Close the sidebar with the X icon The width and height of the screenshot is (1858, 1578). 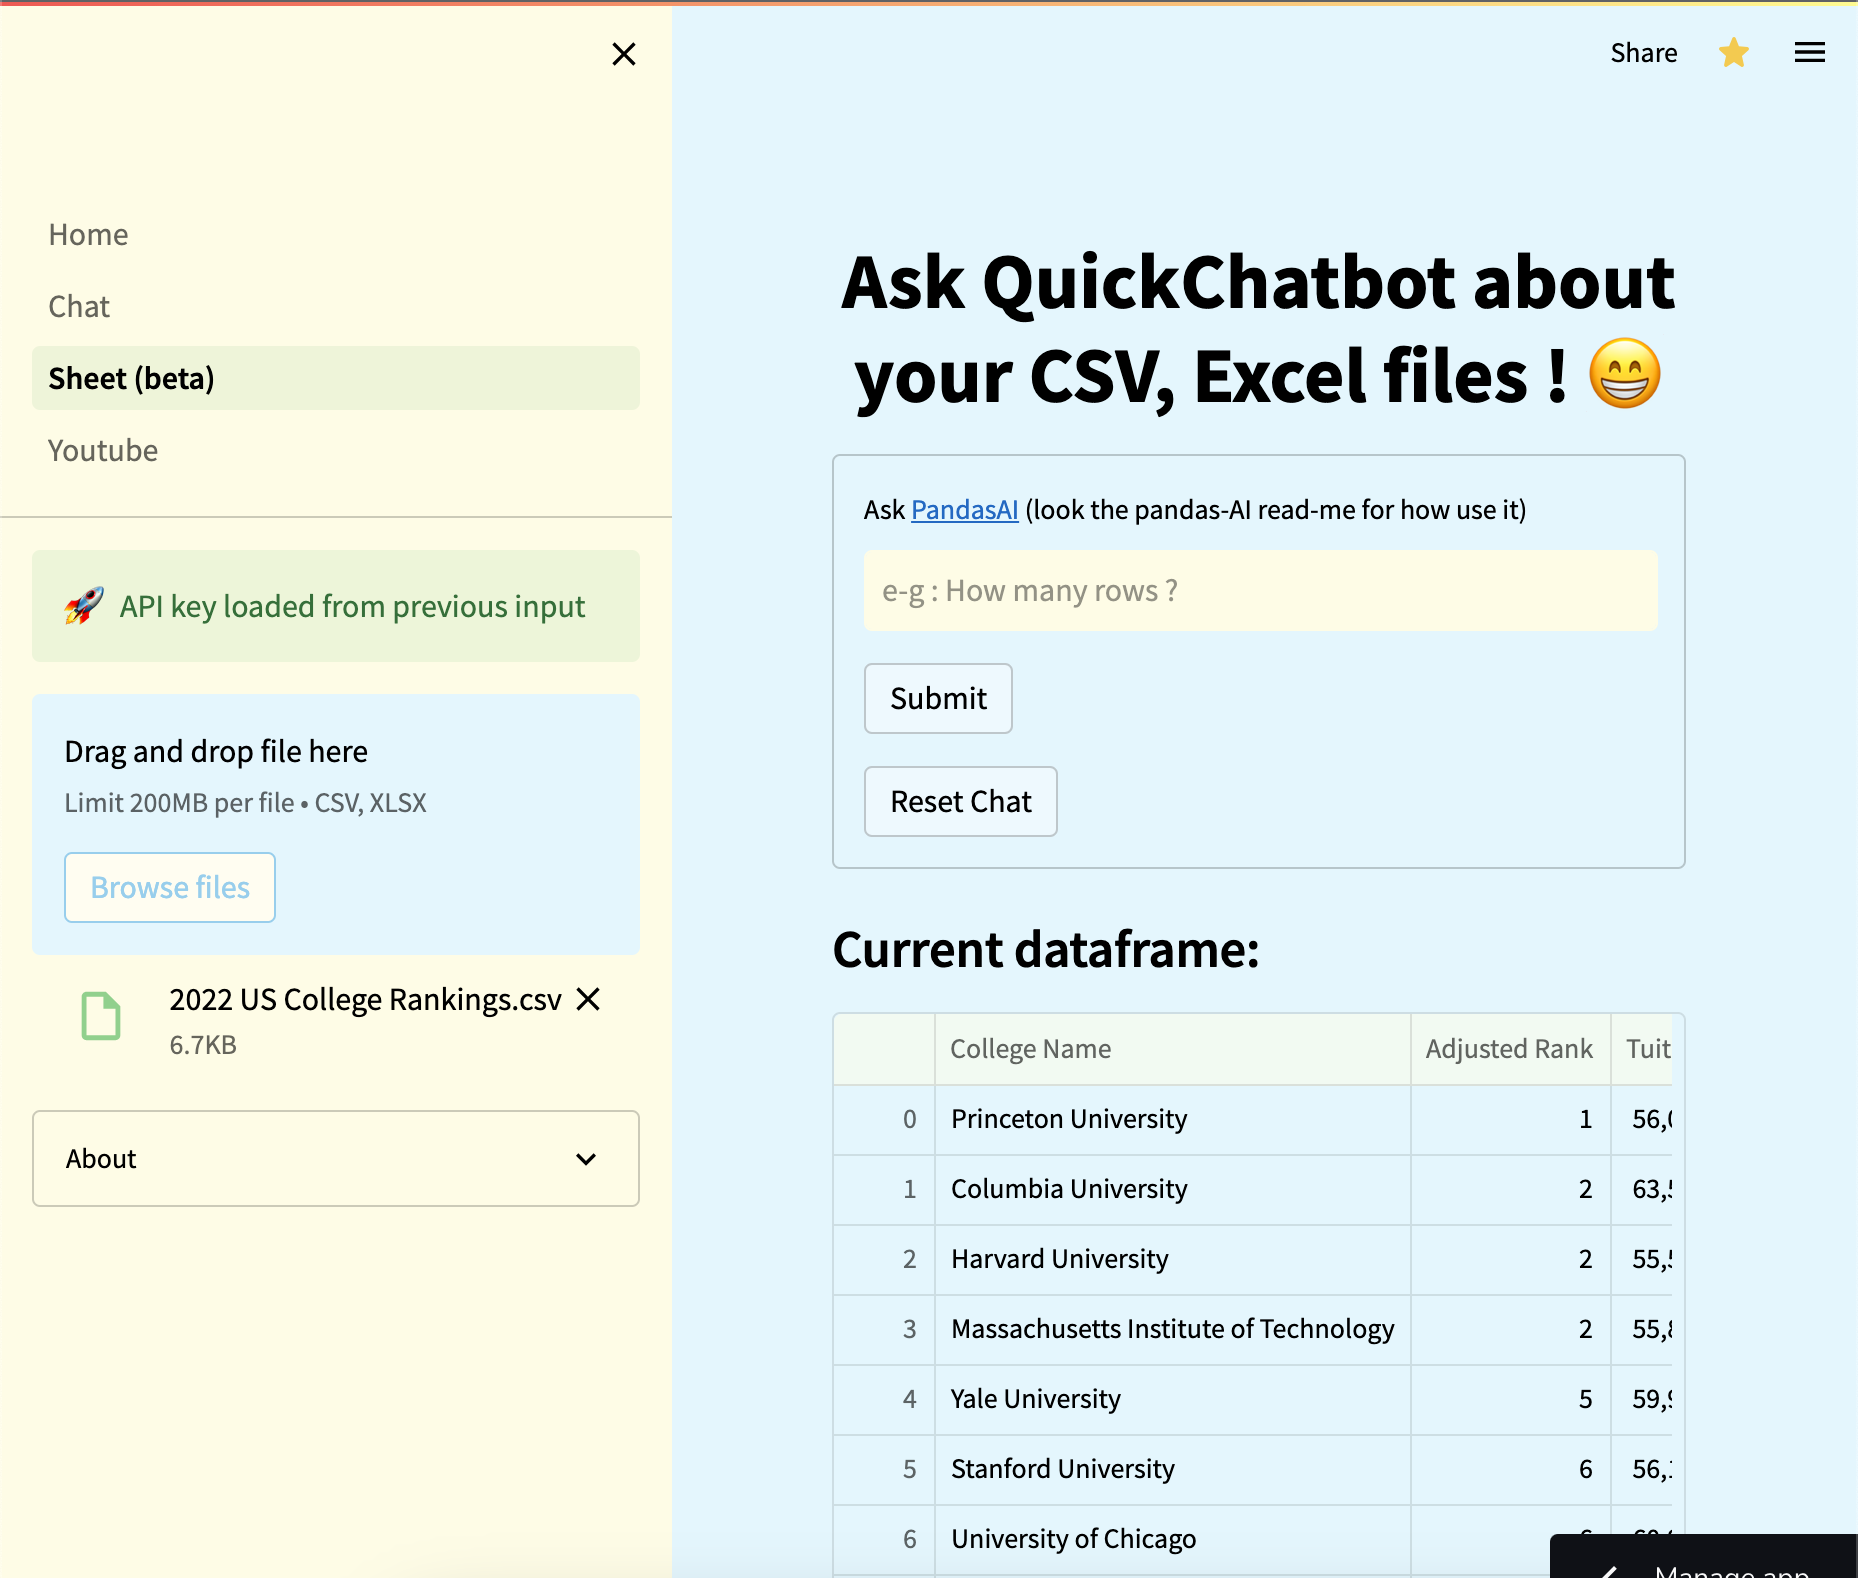[624, 54]
